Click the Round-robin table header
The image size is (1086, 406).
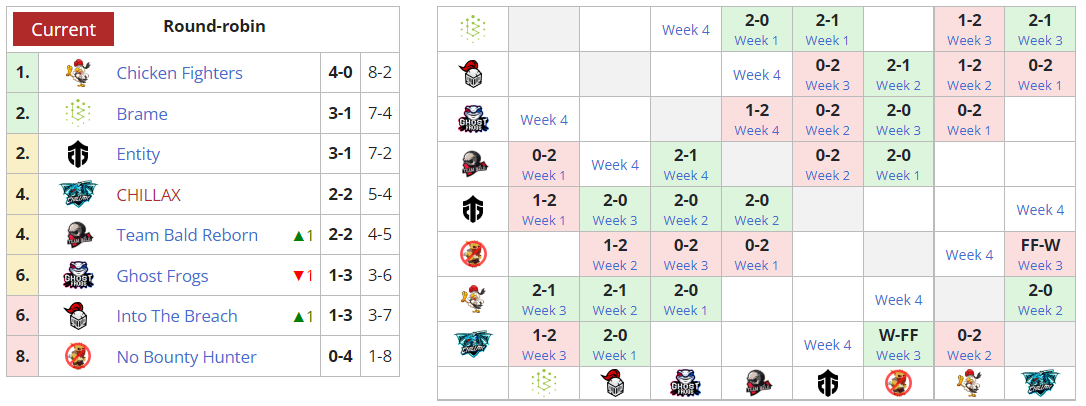pos(214,26)
